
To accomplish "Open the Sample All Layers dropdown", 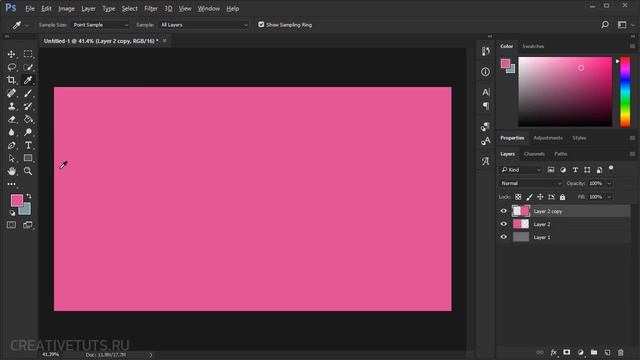I will [x=204, y=25].
